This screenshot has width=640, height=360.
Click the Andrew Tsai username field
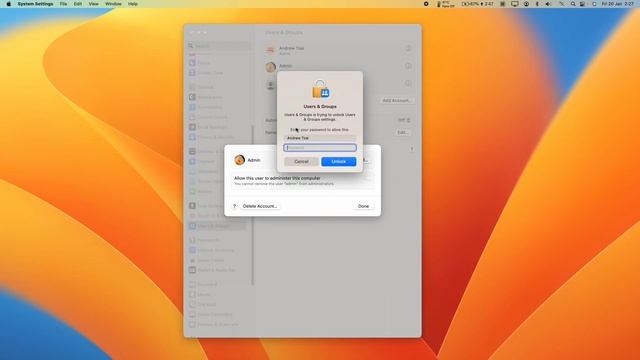pyautogui.click(x=320, y=138)
